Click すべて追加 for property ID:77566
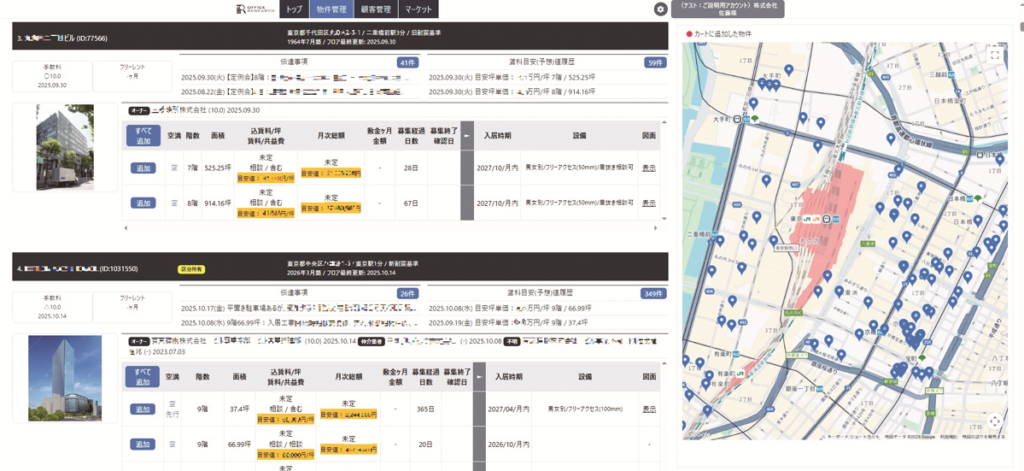 point(141,136)
